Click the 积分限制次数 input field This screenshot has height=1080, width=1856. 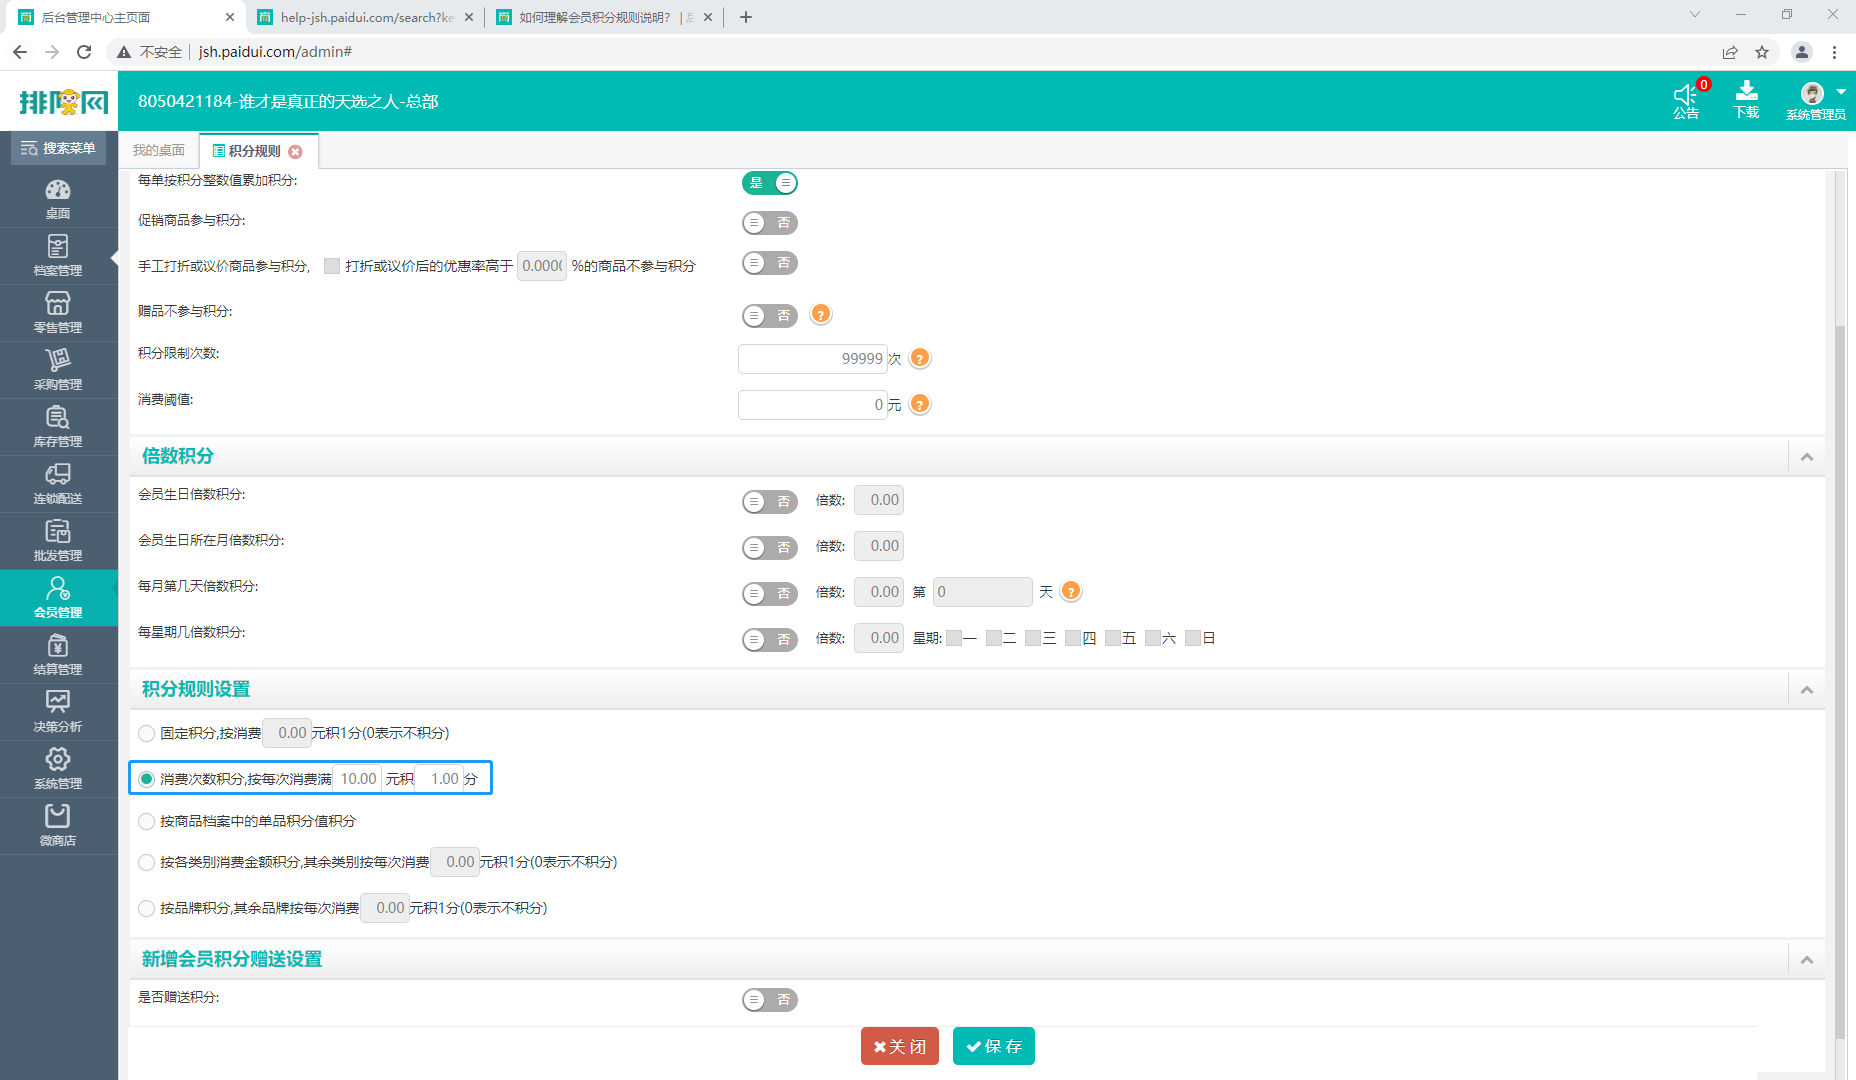[x=813, y=358]
